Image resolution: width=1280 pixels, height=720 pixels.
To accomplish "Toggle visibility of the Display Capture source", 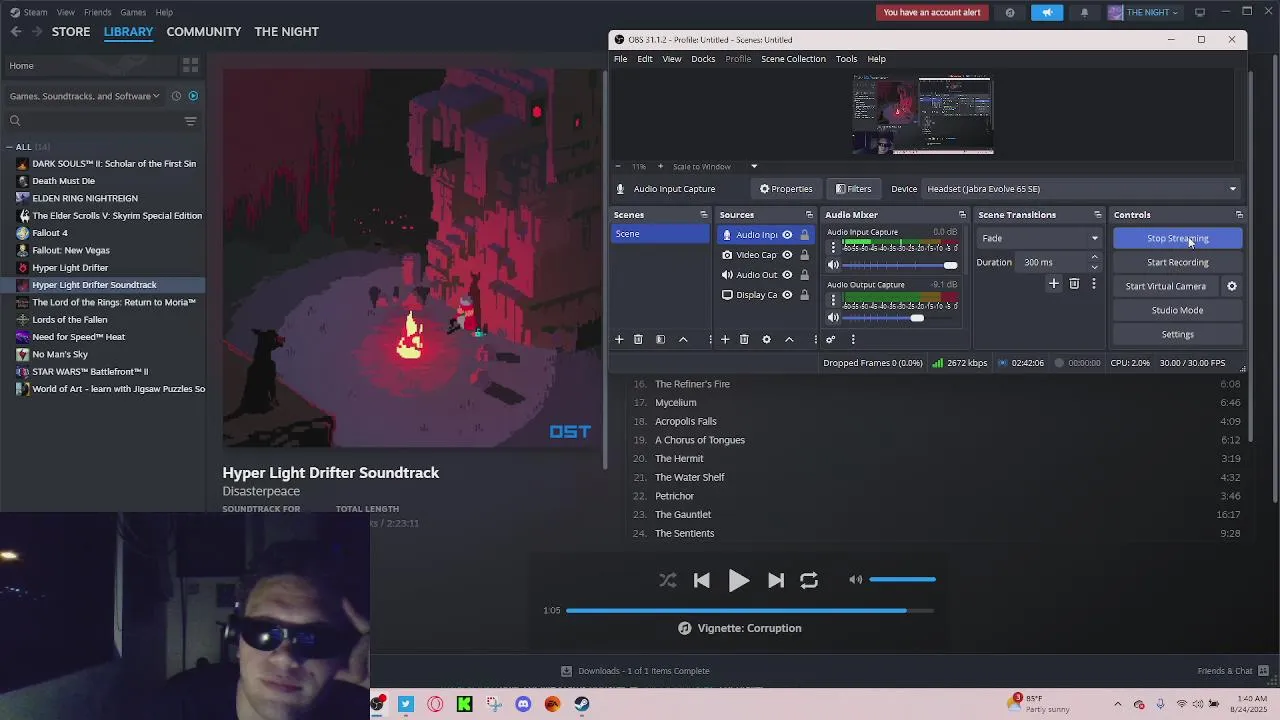I will pos(787,295).
